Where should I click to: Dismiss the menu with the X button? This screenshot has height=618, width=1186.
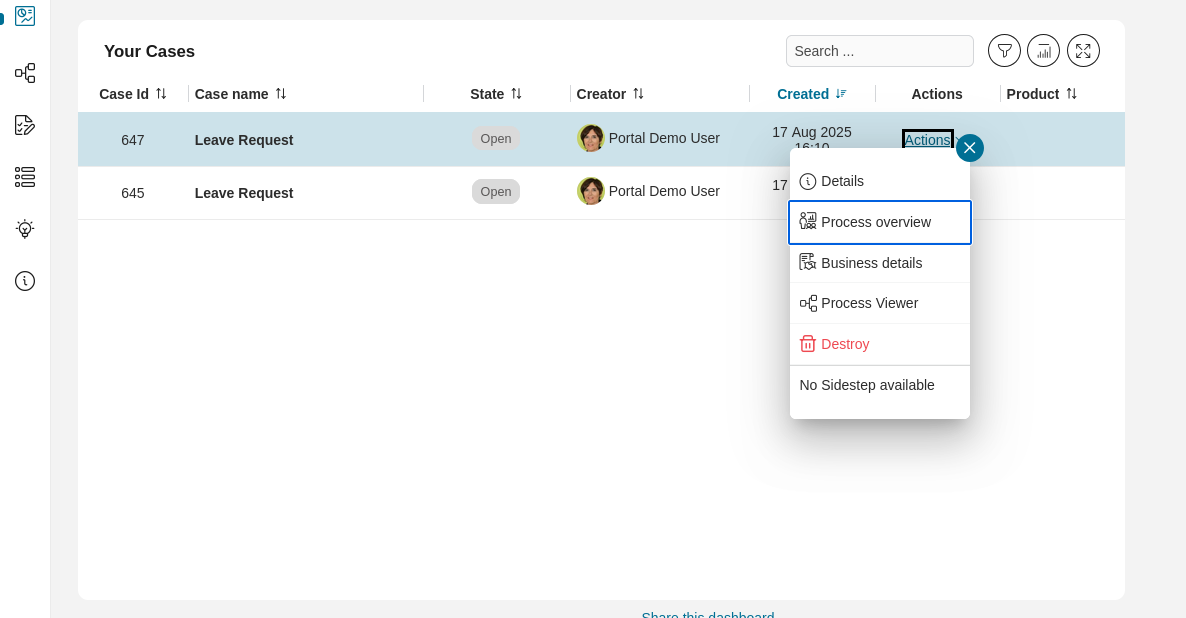969,147
